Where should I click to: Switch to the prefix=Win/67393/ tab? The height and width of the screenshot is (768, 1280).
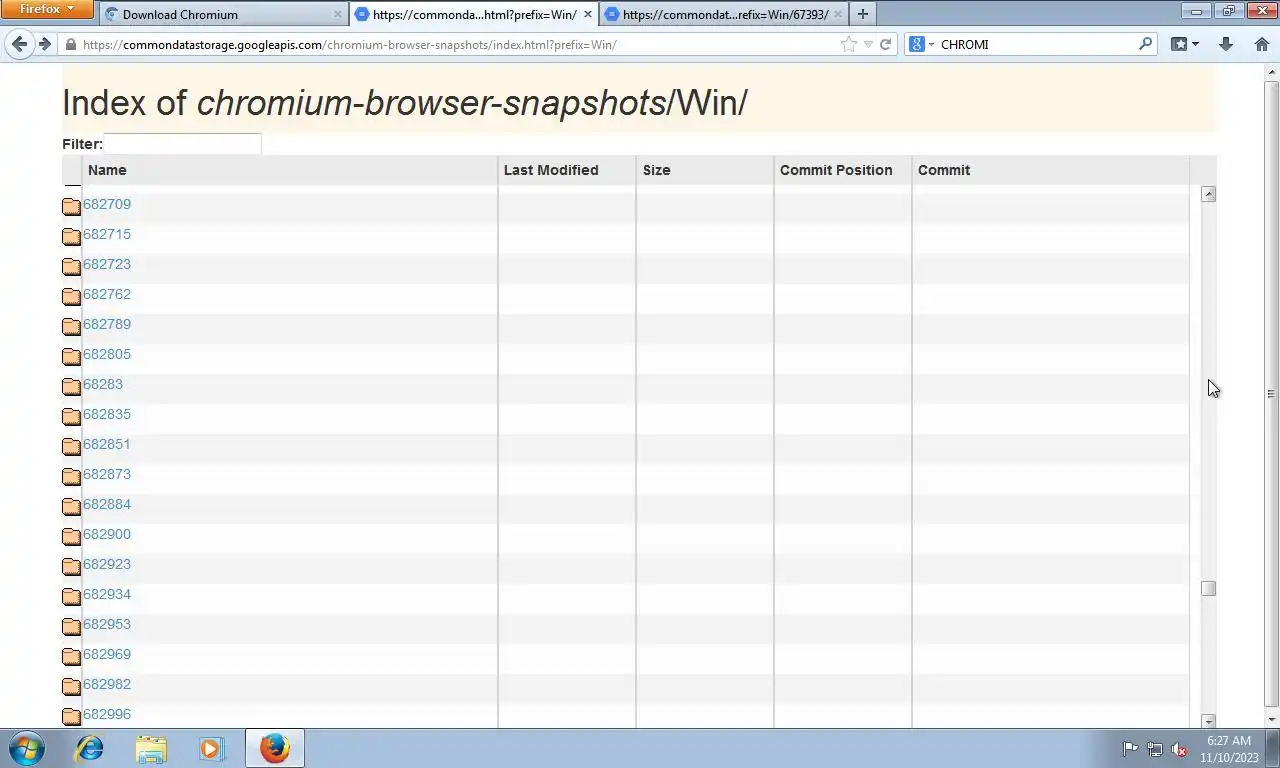click(x=724, y=14)
